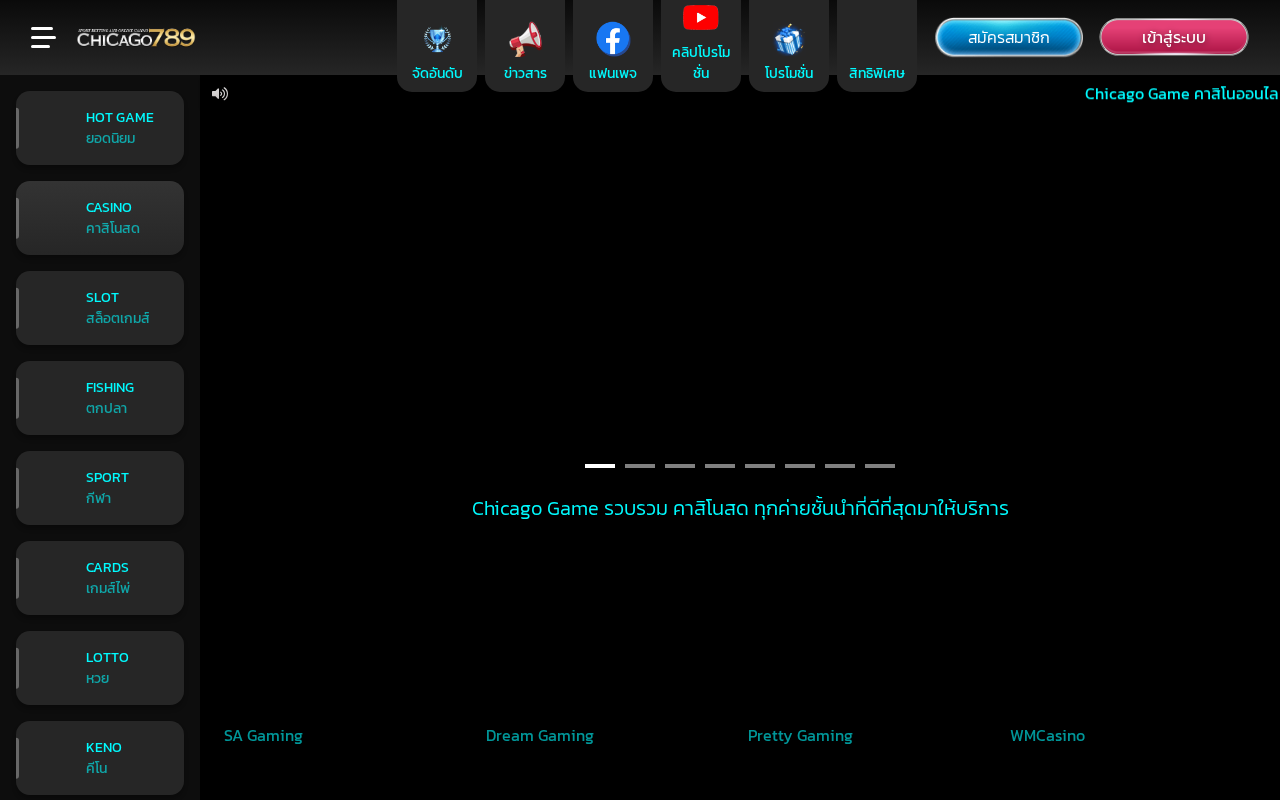Go to fourth banner slide indicator

[x=720, y=466]
